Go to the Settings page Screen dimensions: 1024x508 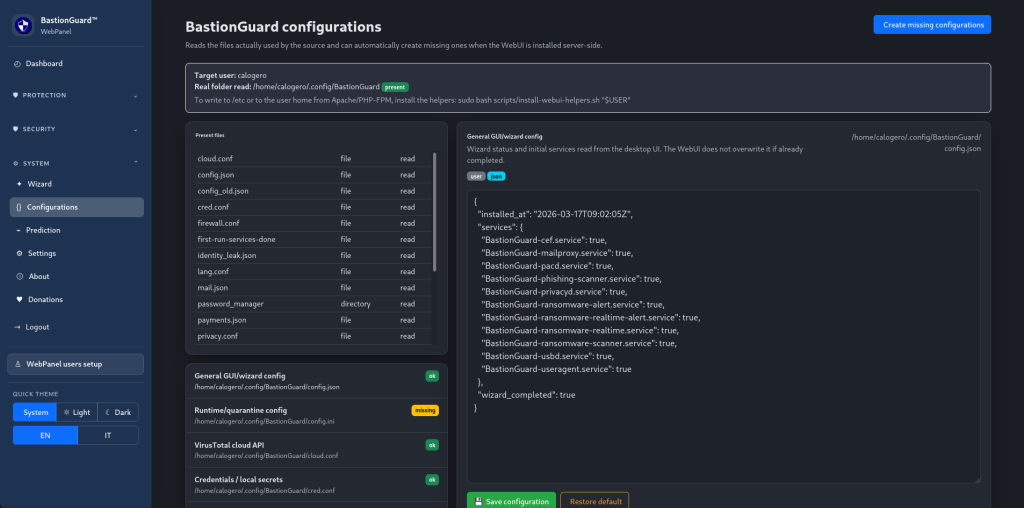(x=76, y=253)
